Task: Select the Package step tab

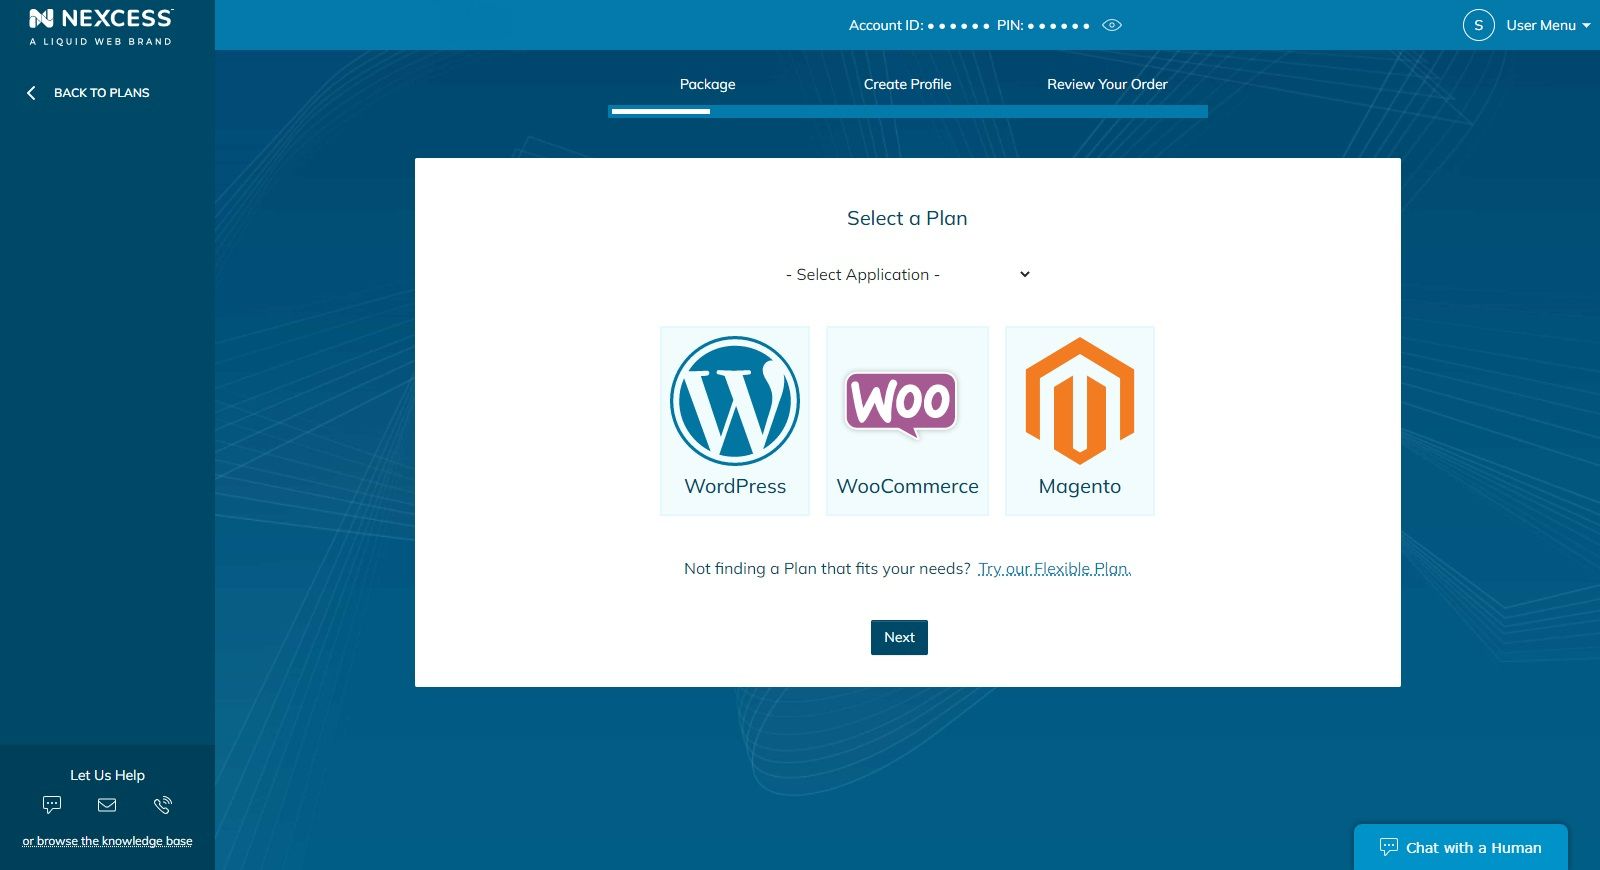Action: coord(707,84)
